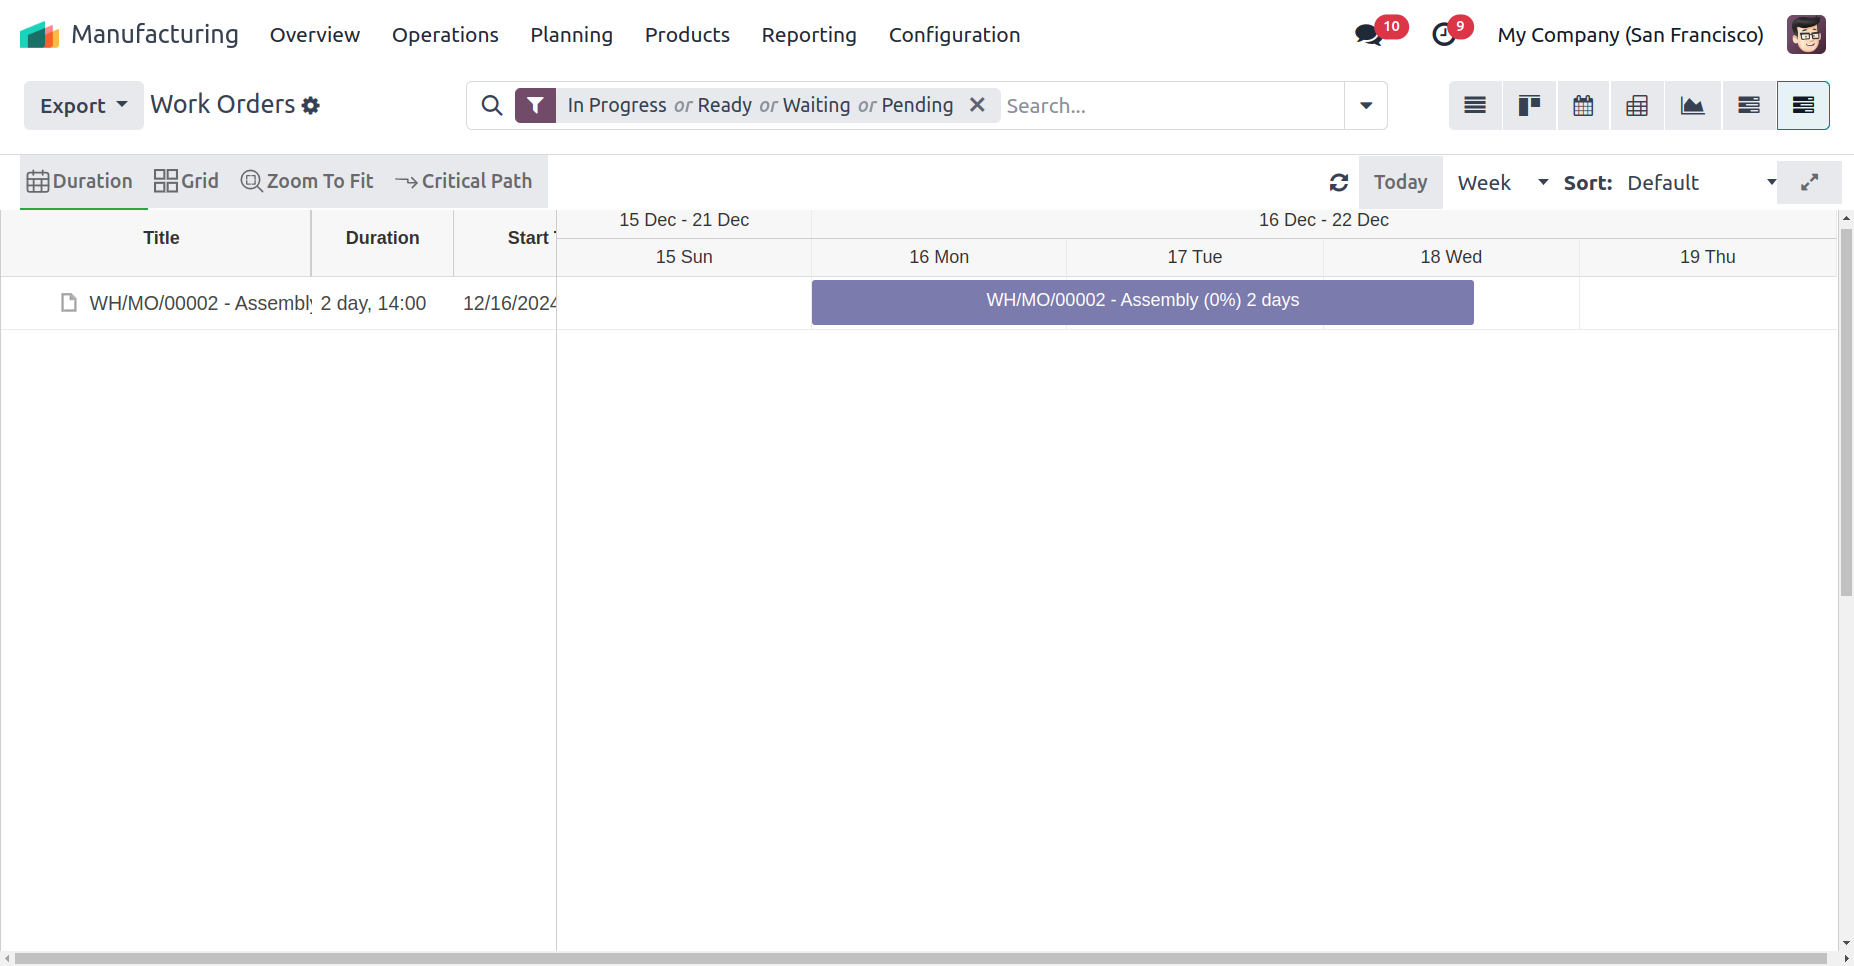This screenshot has height=966, width=1854.
Task: Click the Today button
Action: (1400, 183)
